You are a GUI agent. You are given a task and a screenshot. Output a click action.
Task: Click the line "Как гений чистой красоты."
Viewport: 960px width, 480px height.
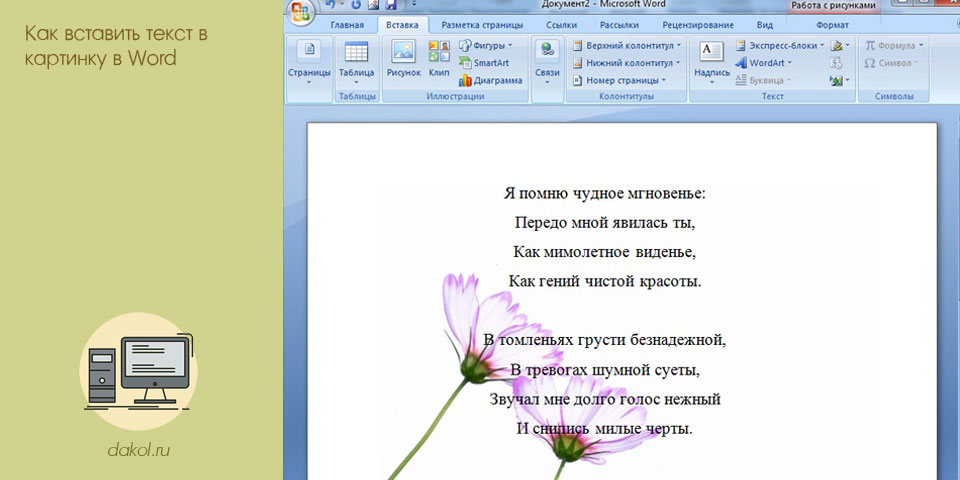coord(605,282)
